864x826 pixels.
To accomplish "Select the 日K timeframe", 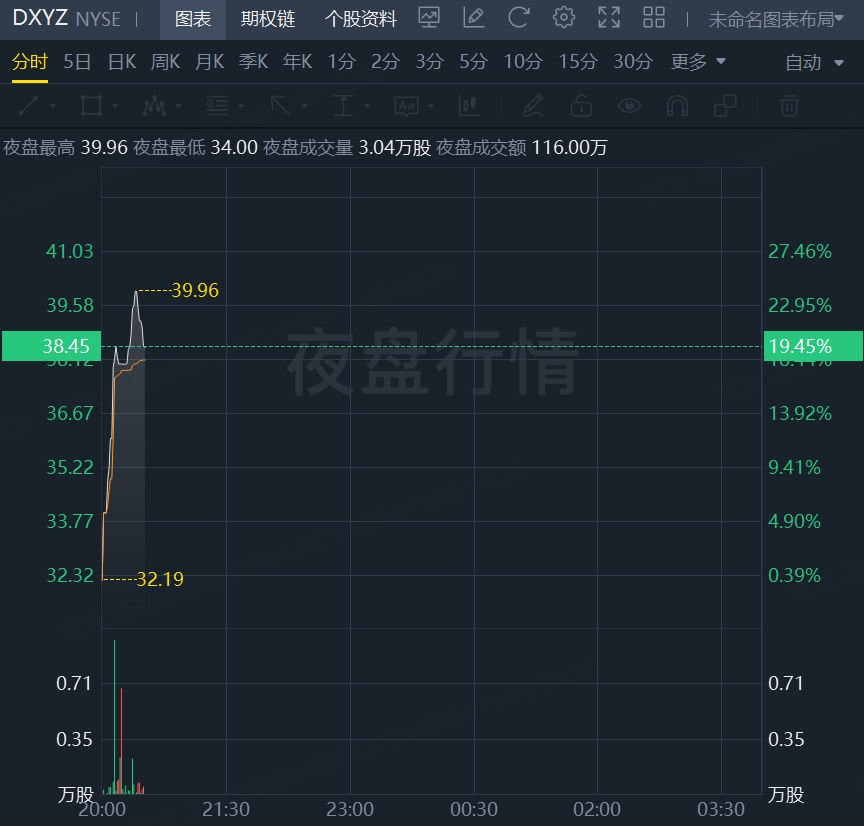I will click(x=122, y=61).
